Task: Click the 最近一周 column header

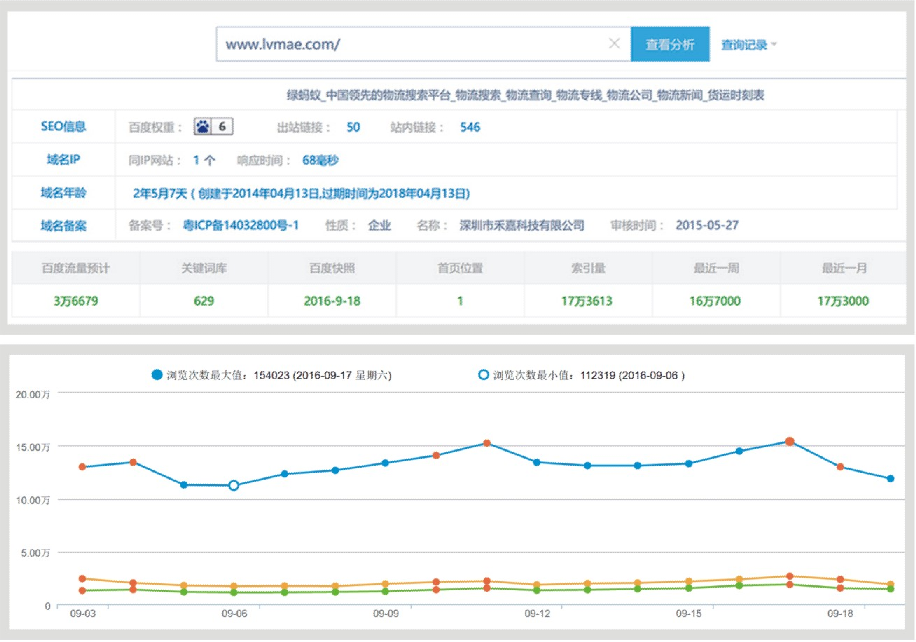Action: tap(716, 268)
